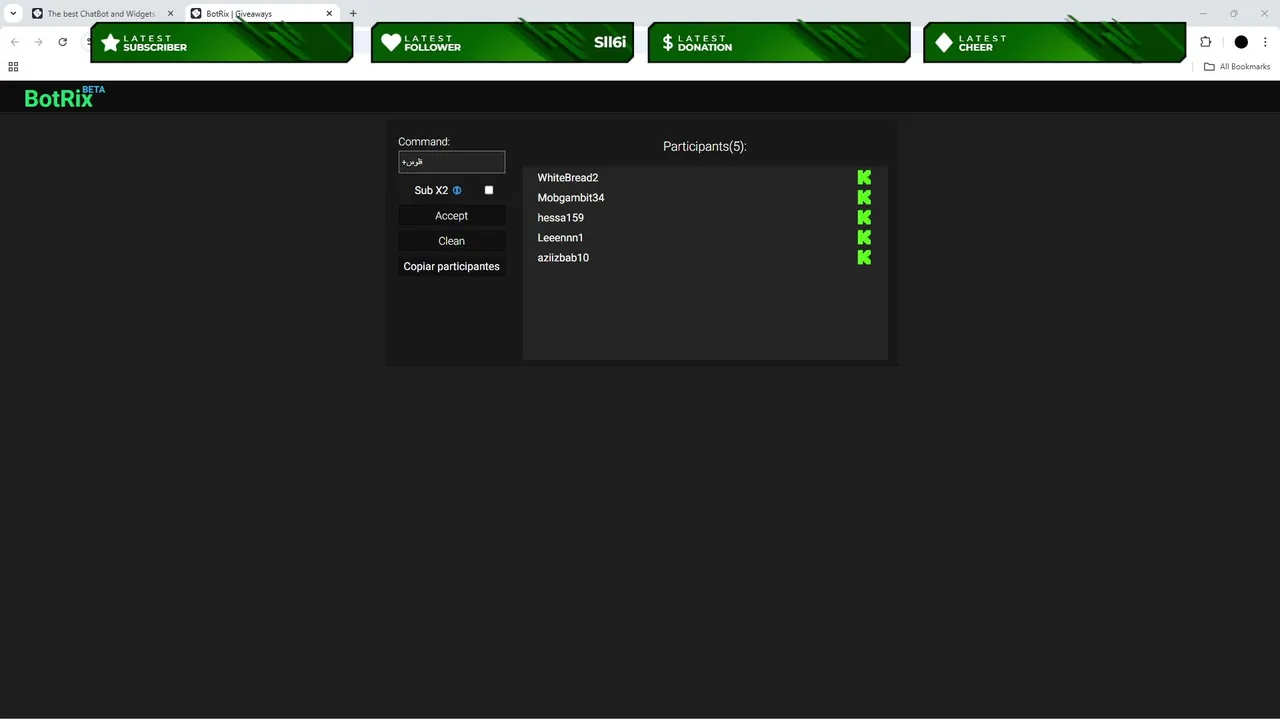Select participant aziizbab10
Viewport: 1280px width, 720px height.
coord(563,258)
